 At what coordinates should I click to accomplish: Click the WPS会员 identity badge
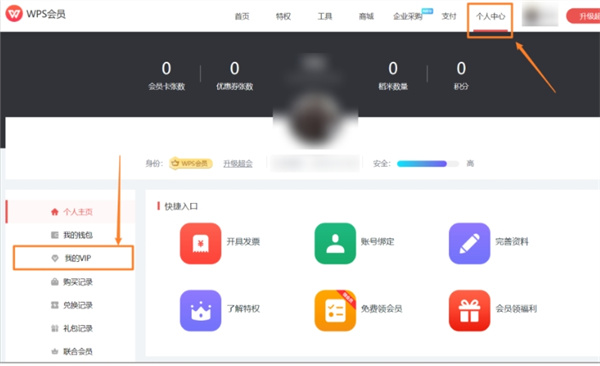coord(191,163)
